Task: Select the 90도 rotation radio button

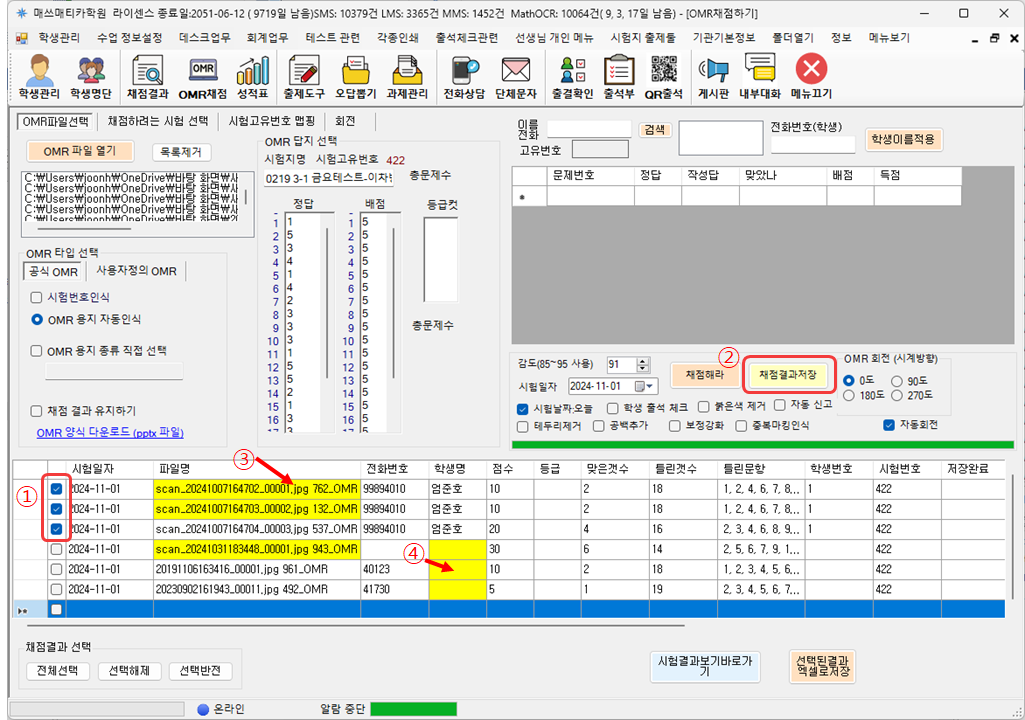Action: [x=898, y=381]
